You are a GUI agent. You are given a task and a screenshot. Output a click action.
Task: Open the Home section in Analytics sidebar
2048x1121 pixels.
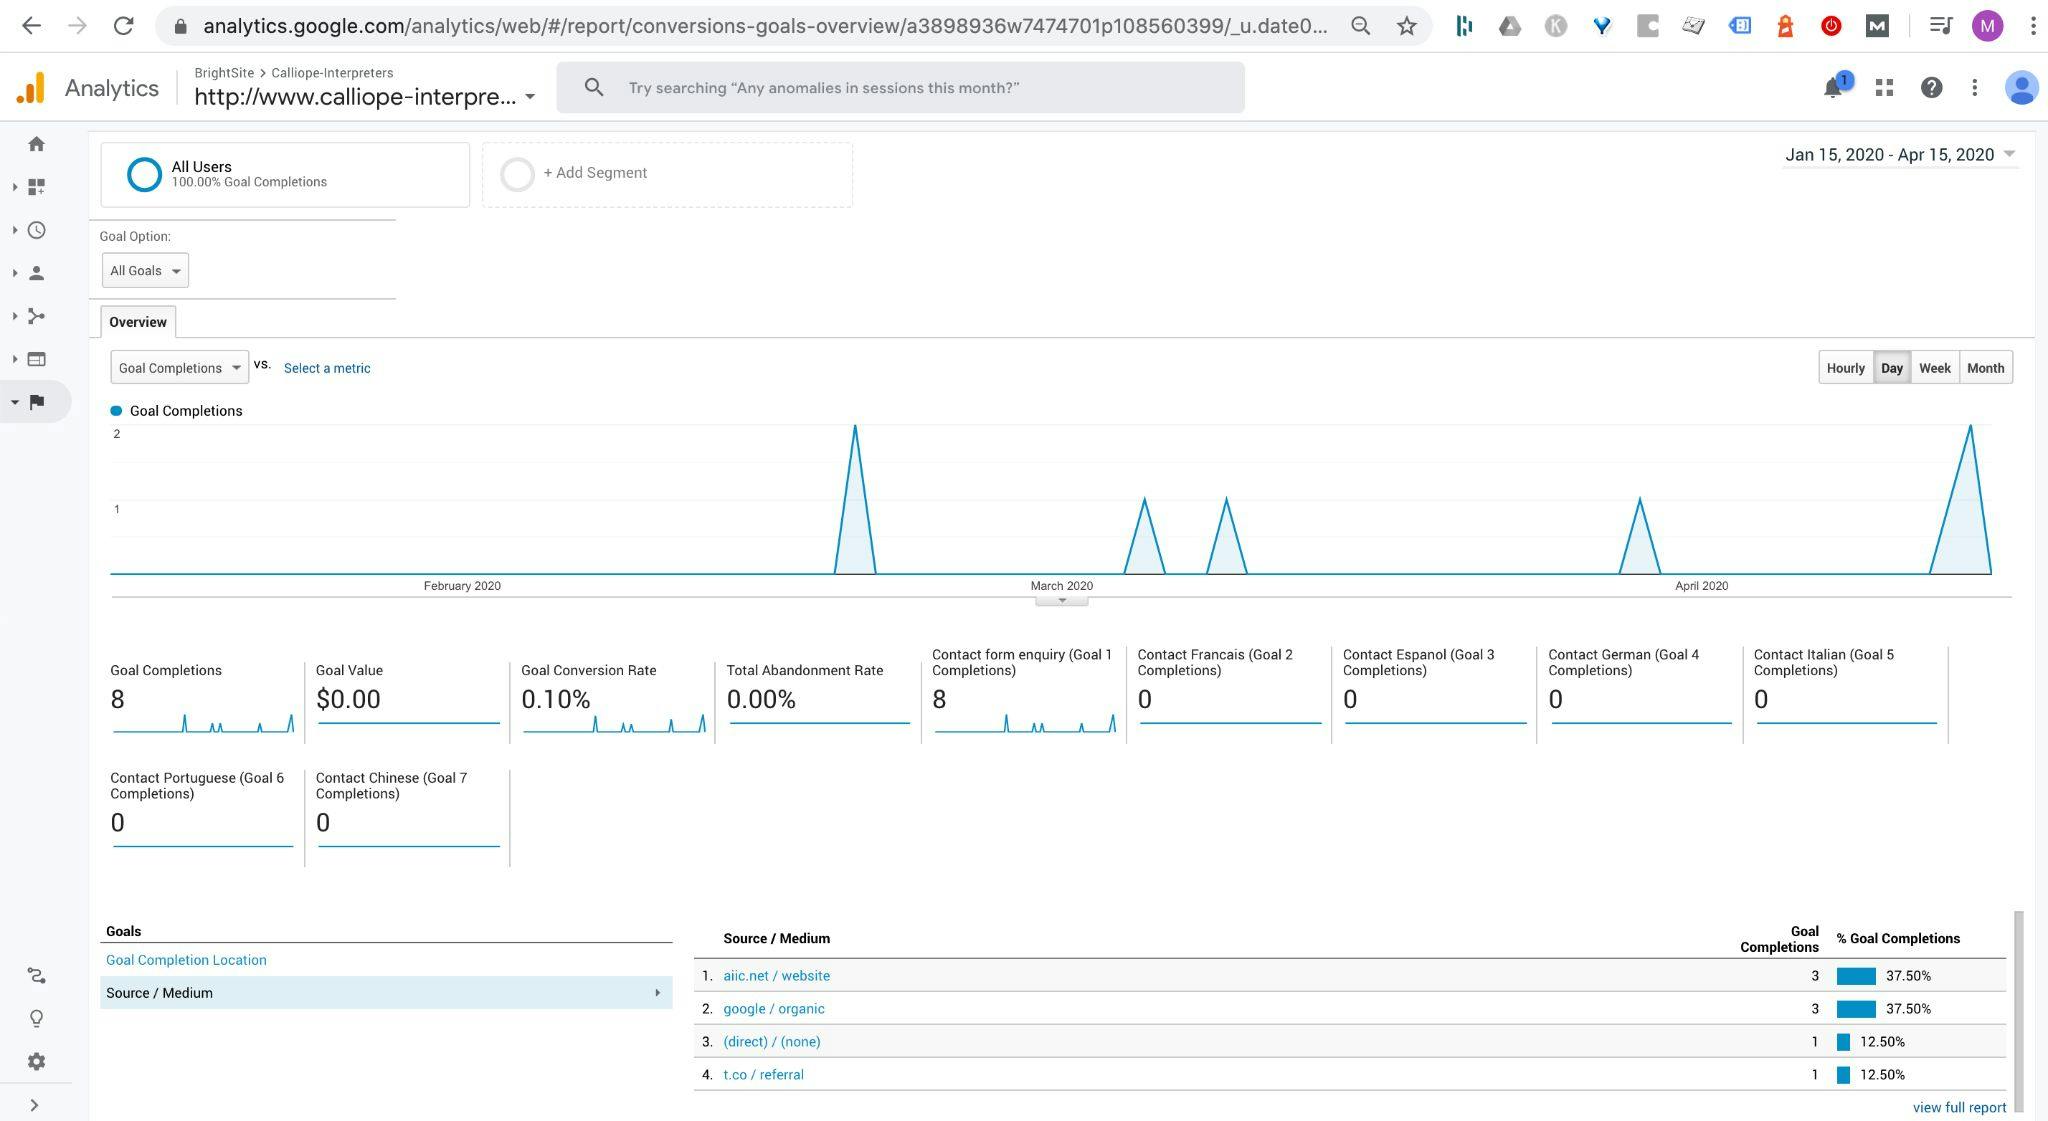tap(37, 144)
